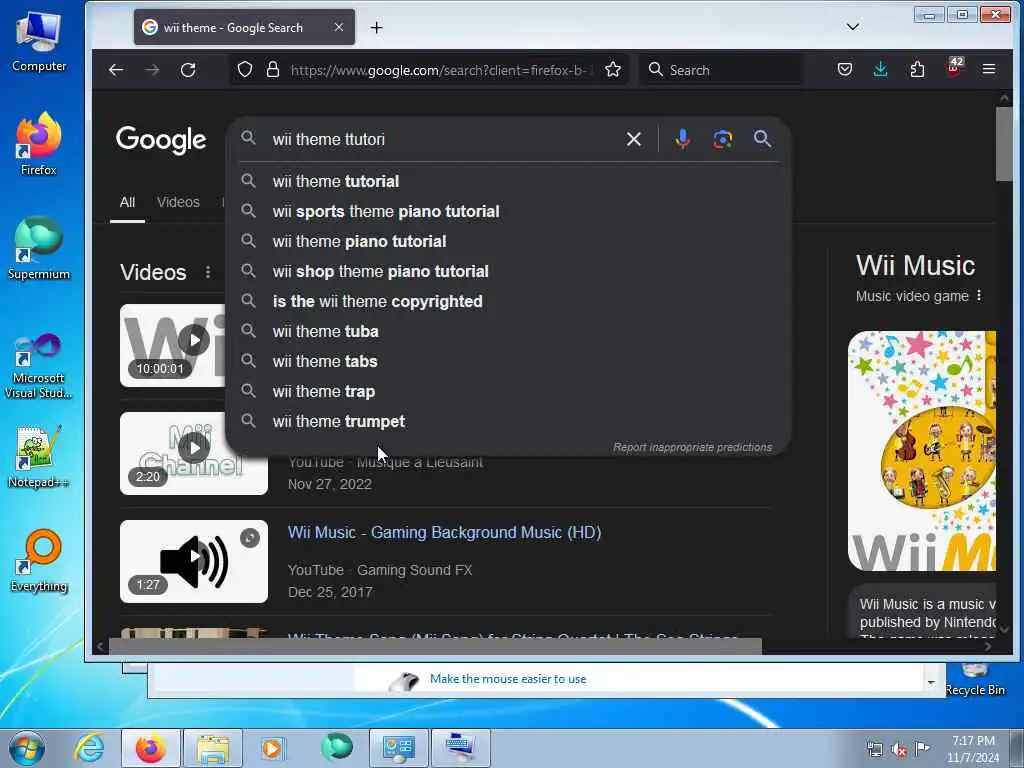Open the tracking protection shield icon
This screenshot has width=1024, height=768.
[245, 70]
